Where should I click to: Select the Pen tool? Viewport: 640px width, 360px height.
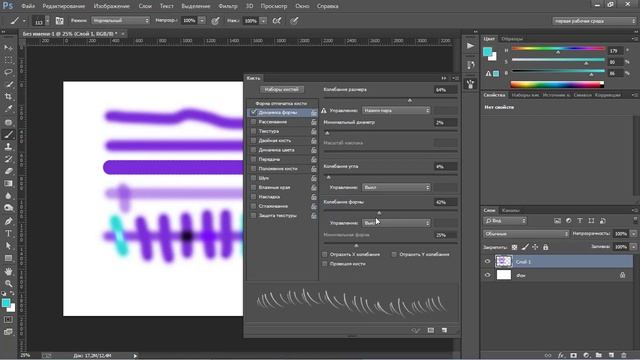(x=8, y=221)
